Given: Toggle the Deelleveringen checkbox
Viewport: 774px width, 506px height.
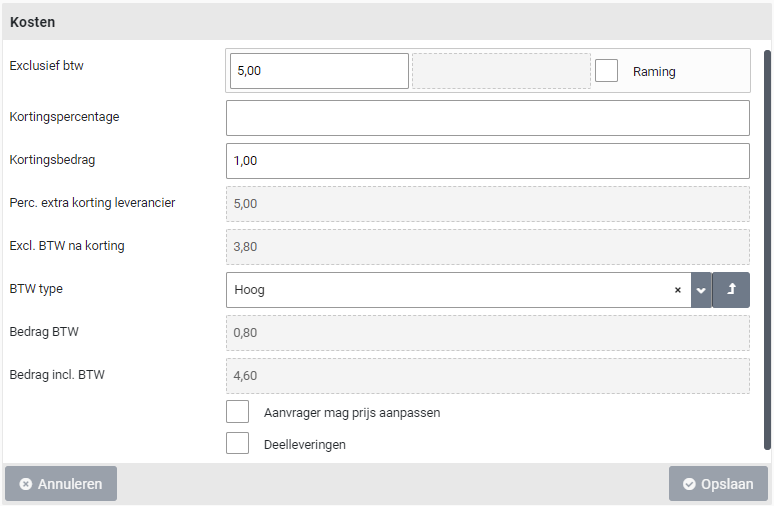Looking at the screenshot, I should [238, 444].
